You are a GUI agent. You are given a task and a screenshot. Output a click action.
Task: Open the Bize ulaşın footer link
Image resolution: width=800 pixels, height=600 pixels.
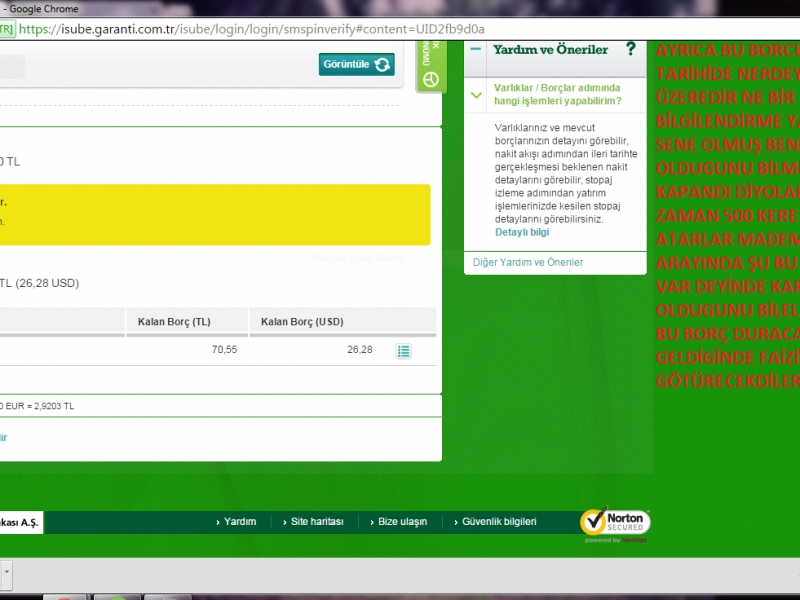(x=402, y=522)
